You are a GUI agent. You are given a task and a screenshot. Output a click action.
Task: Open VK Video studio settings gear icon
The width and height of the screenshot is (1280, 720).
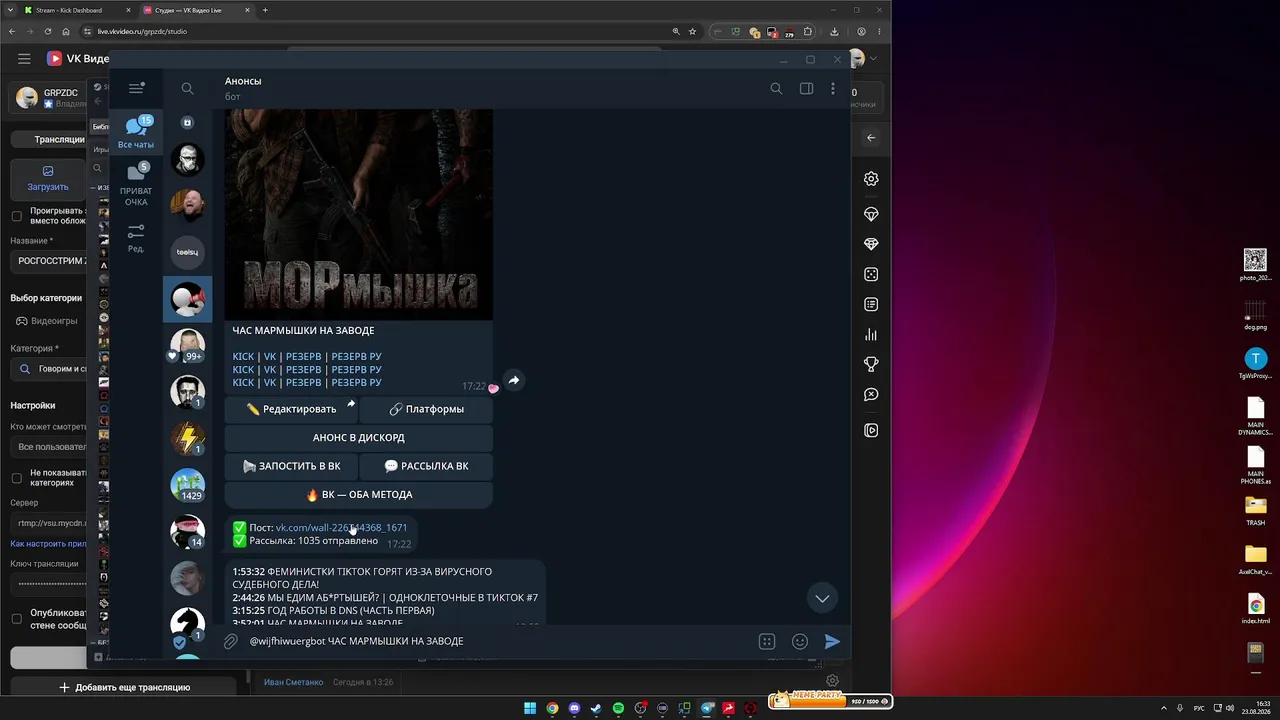coord(871,179)
